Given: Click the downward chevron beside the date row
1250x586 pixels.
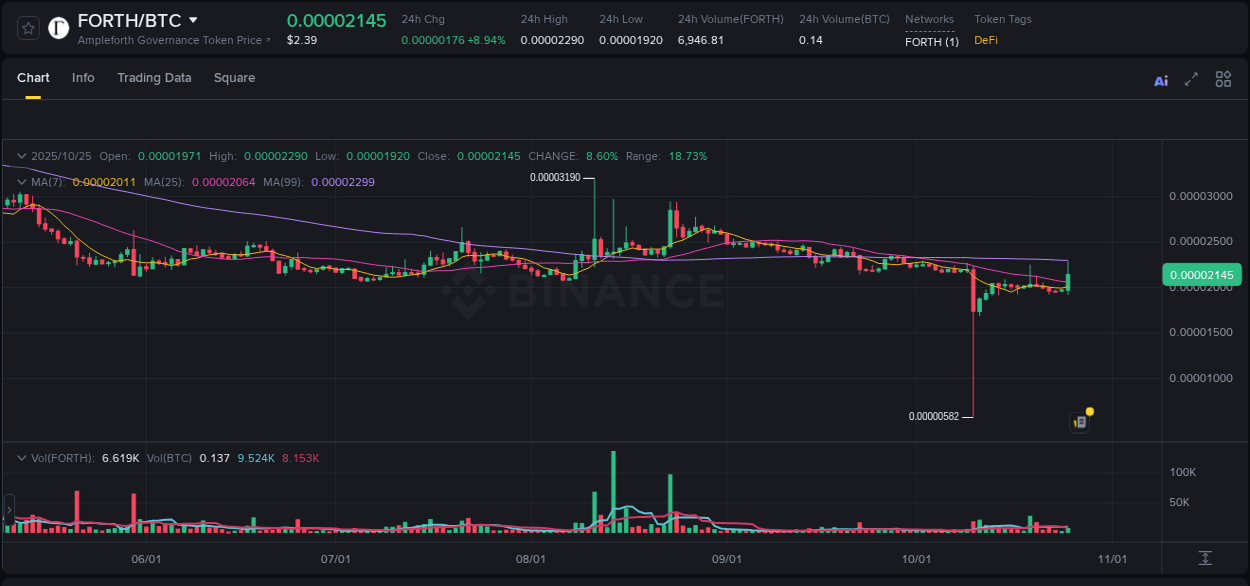Looking at the screenshot, I should click(20, 156).
